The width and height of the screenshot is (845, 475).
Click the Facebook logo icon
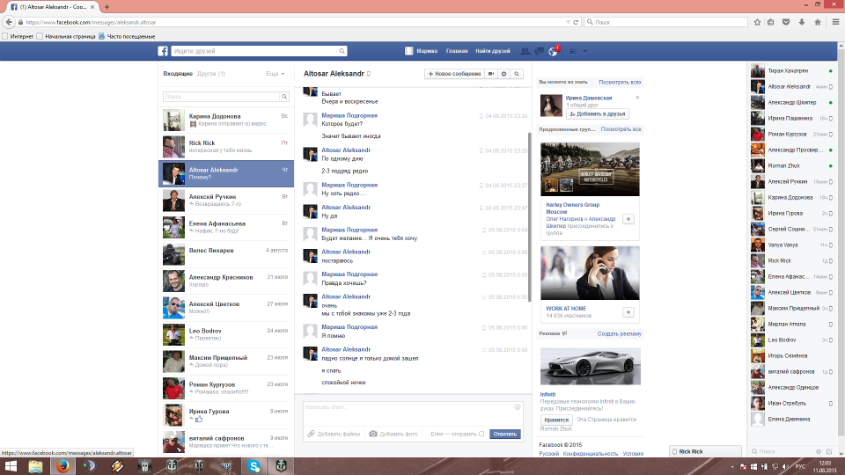click(x=163, y=51)
